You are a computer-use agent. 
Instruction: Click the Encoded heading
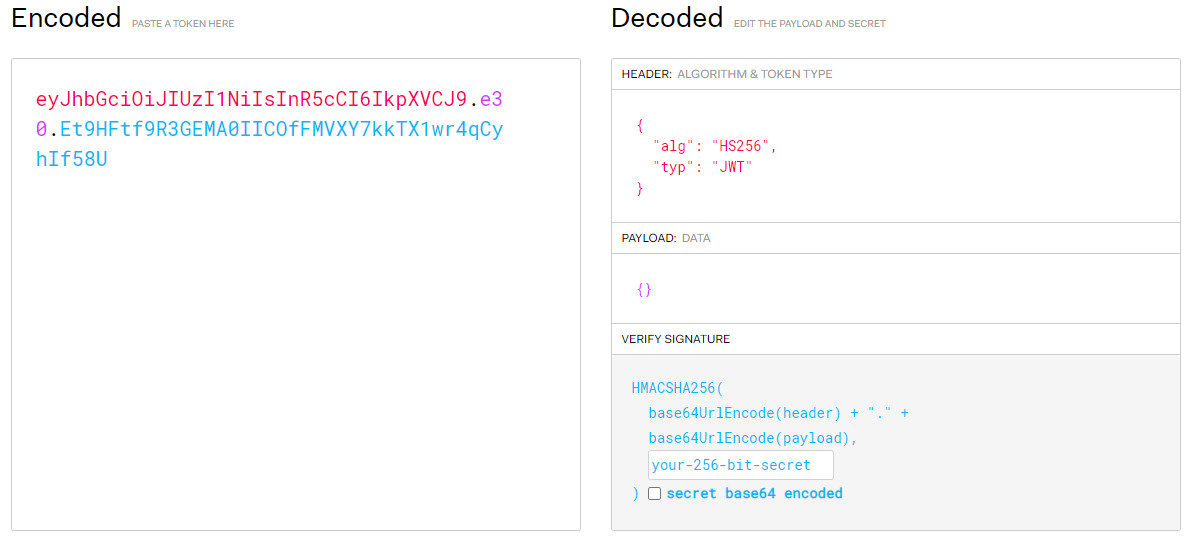pos(66,18)
